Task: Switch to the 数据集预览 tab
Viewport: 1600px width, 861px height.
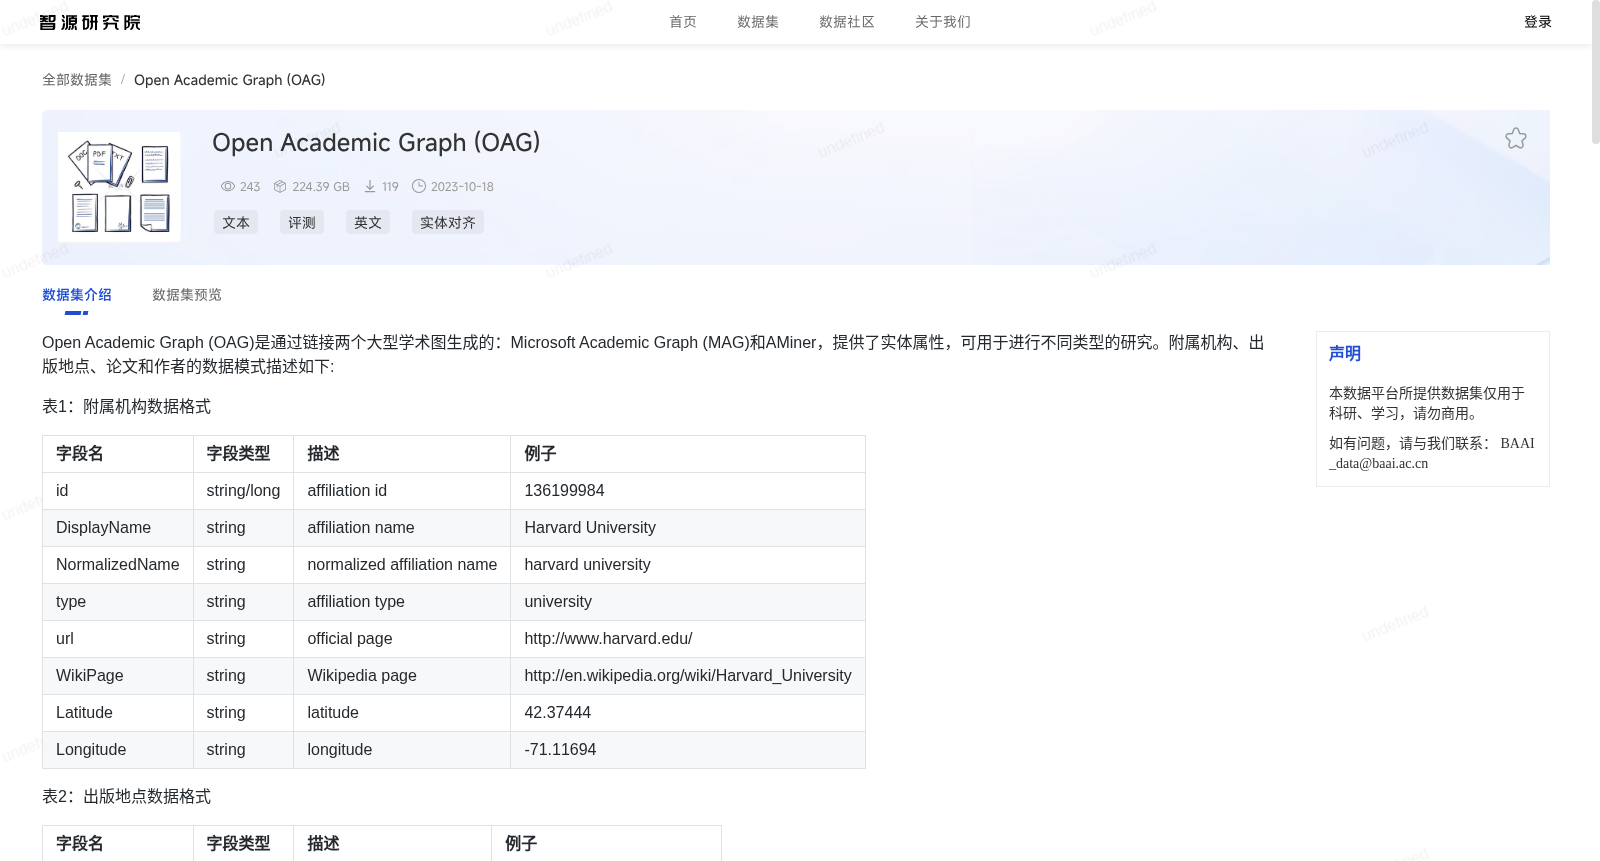Action: (187, 295)
